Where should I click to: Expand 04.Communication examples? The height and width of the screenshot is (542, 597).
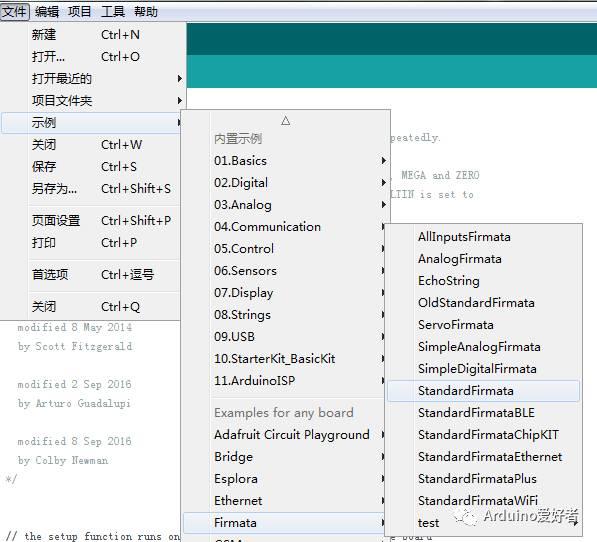(x=284, y=227)
